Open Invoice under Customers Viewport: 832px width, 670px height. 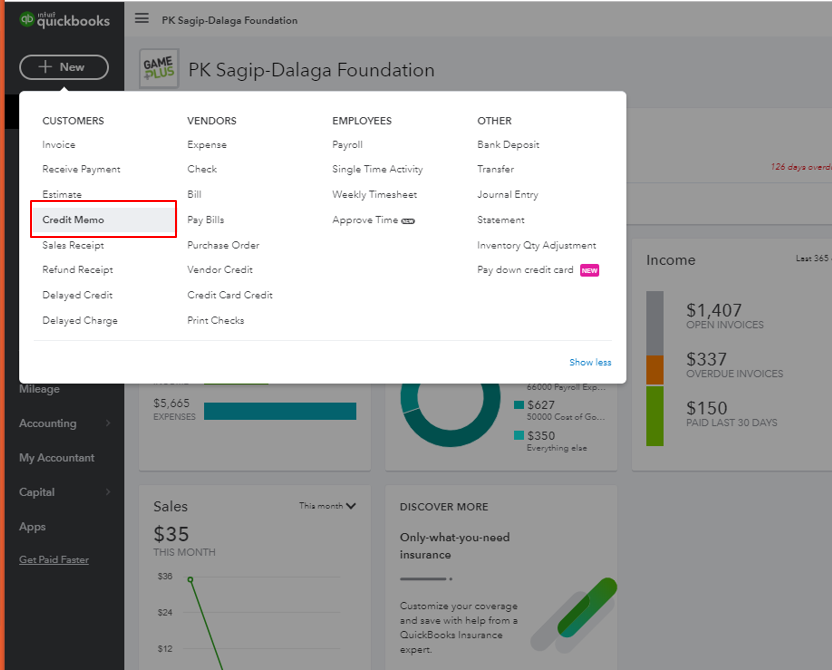[x=59, y=145]
